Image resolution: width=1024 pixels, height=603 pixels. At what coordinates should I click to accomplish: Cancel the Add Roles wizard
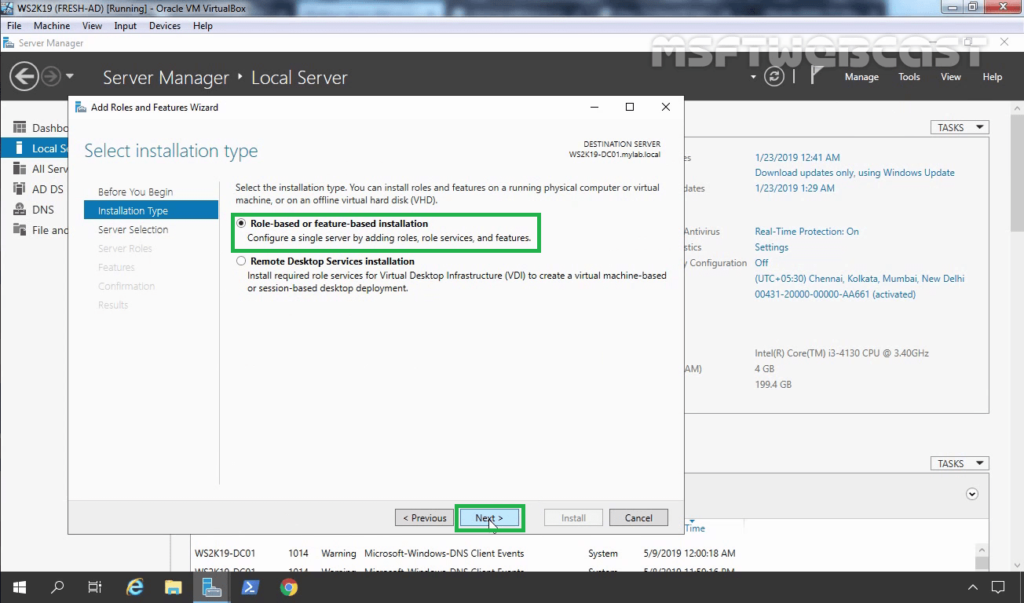click(x=638, y=517)
